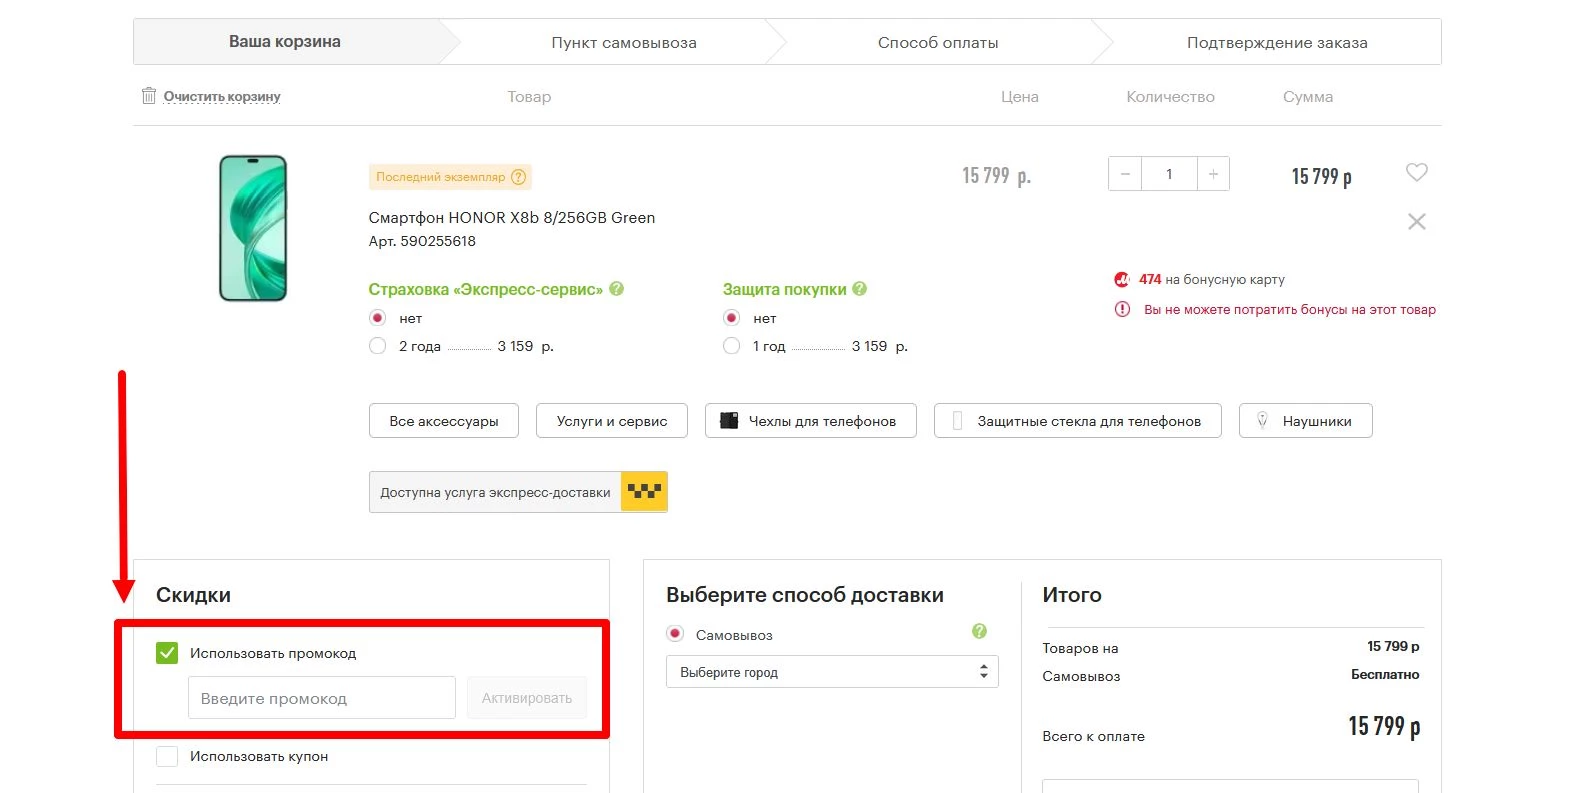1571x793 pixels.
Task: Click green help icon beside Самовывоз
Action: click(x=979, y=631)
